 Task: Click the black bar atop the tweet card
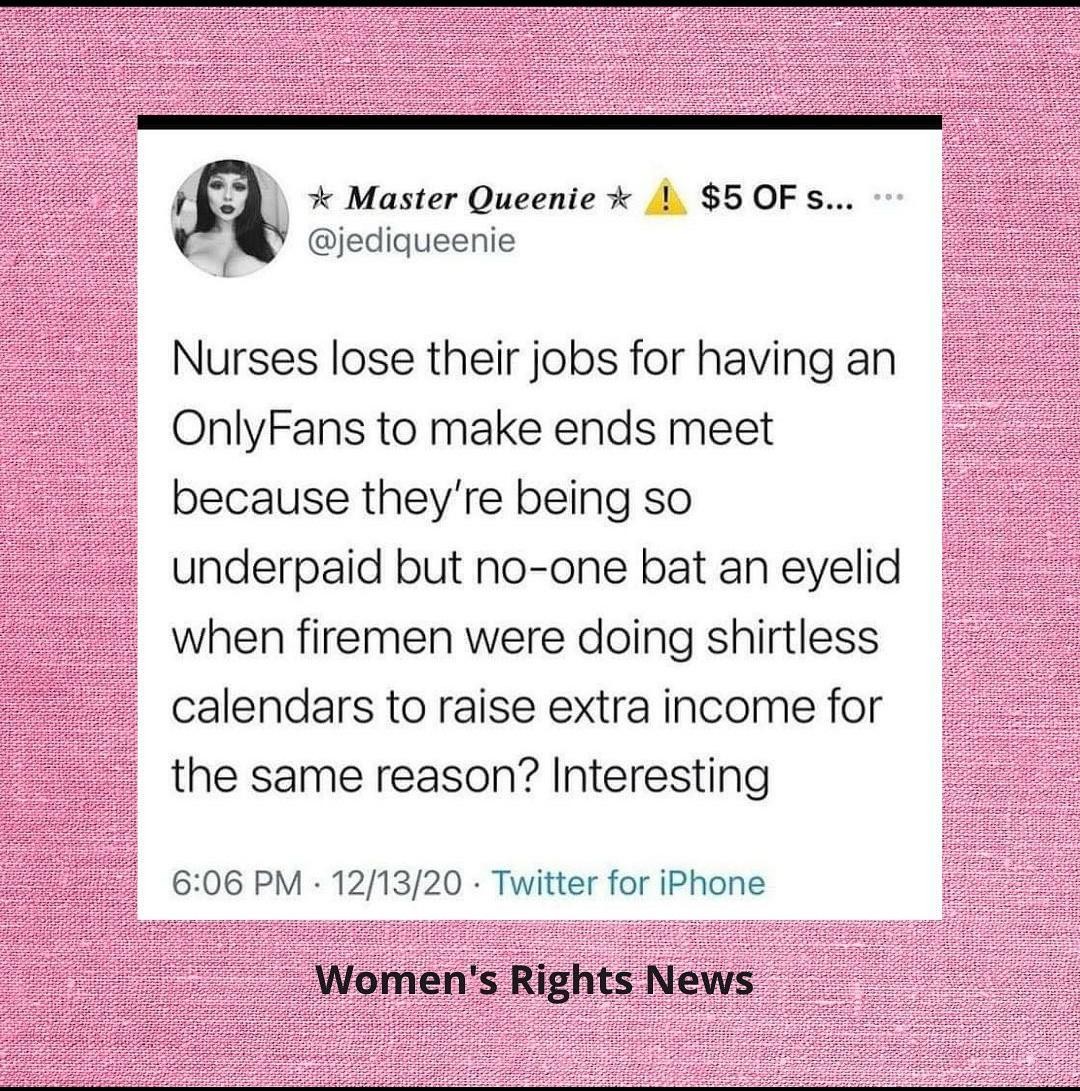coord(539,122)
